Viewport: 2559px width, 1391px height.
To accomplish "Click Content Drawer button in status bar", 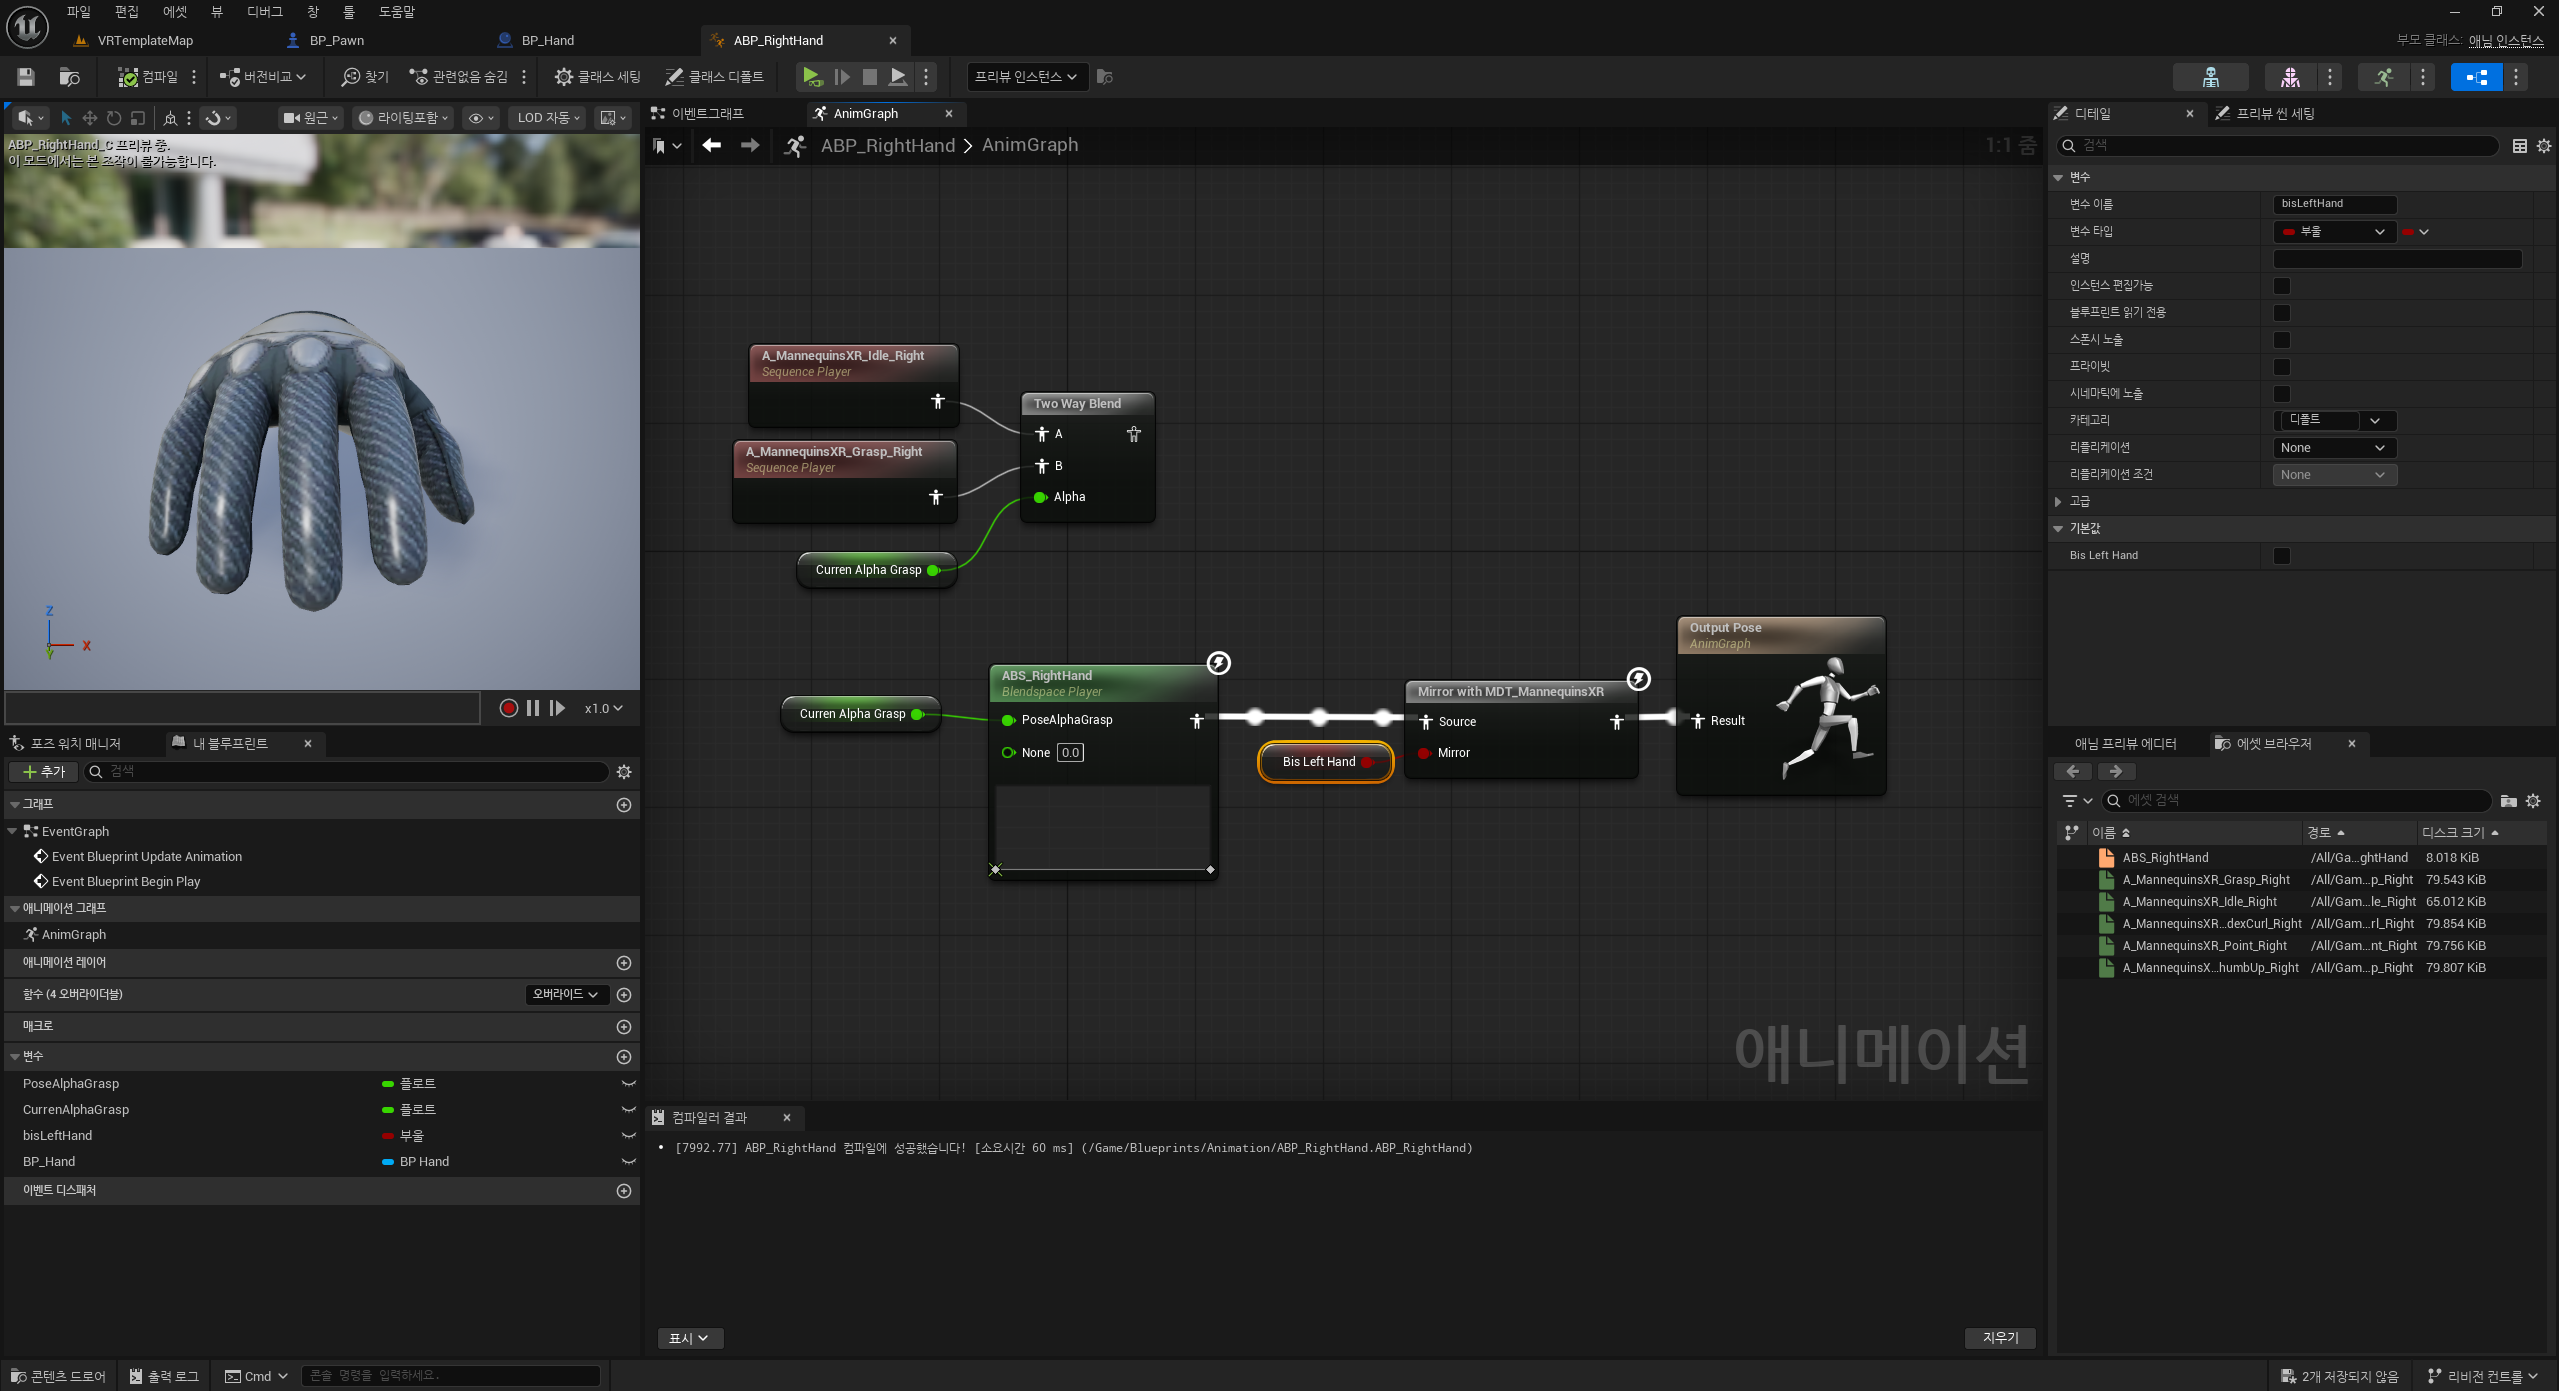I will [x=58, y=1376].
